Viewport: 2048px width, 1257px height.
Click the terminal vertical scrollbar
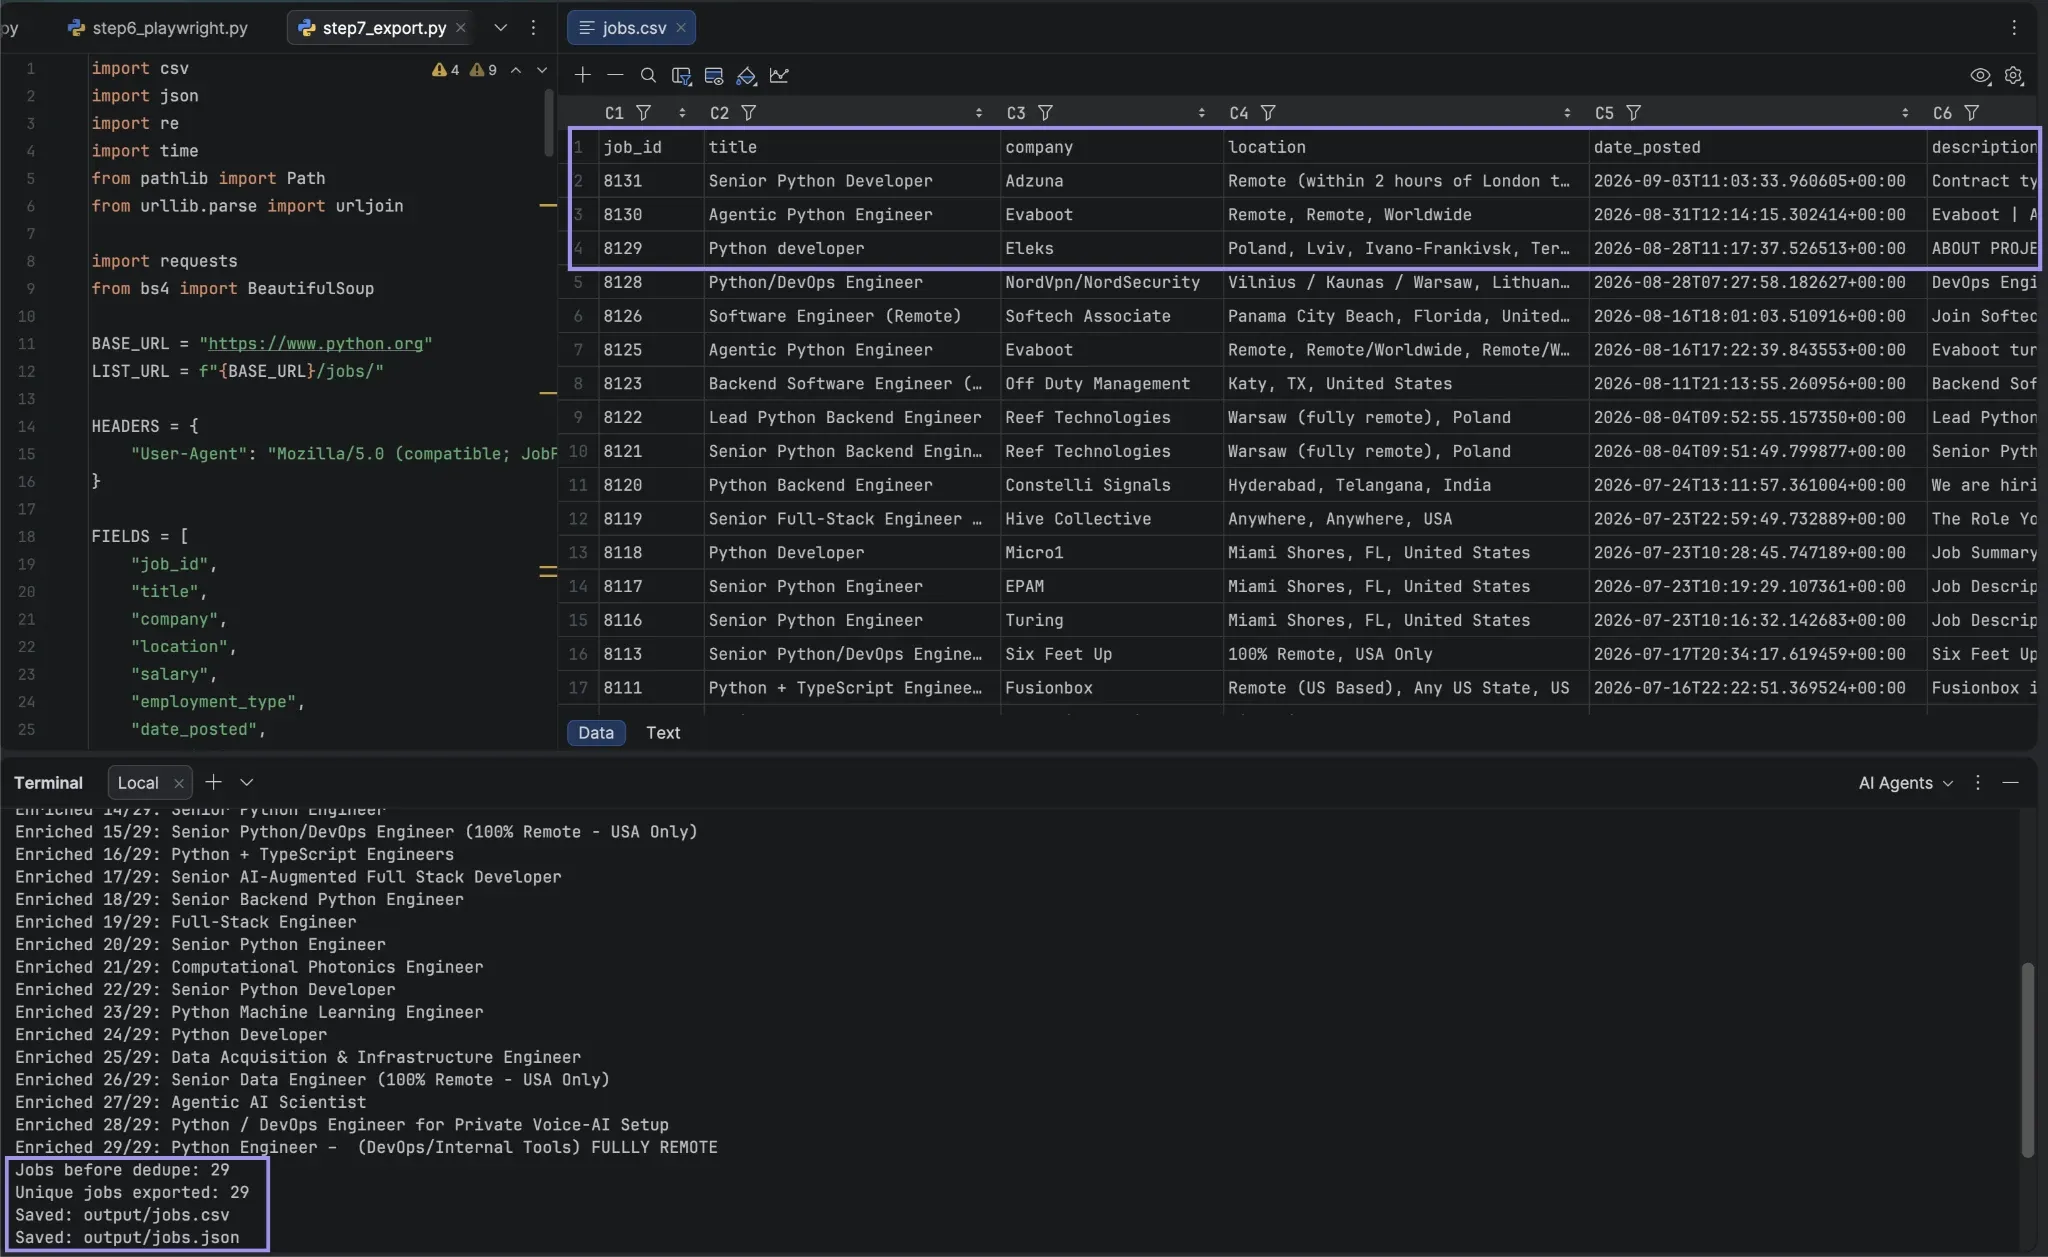tap(2027, 1060)
